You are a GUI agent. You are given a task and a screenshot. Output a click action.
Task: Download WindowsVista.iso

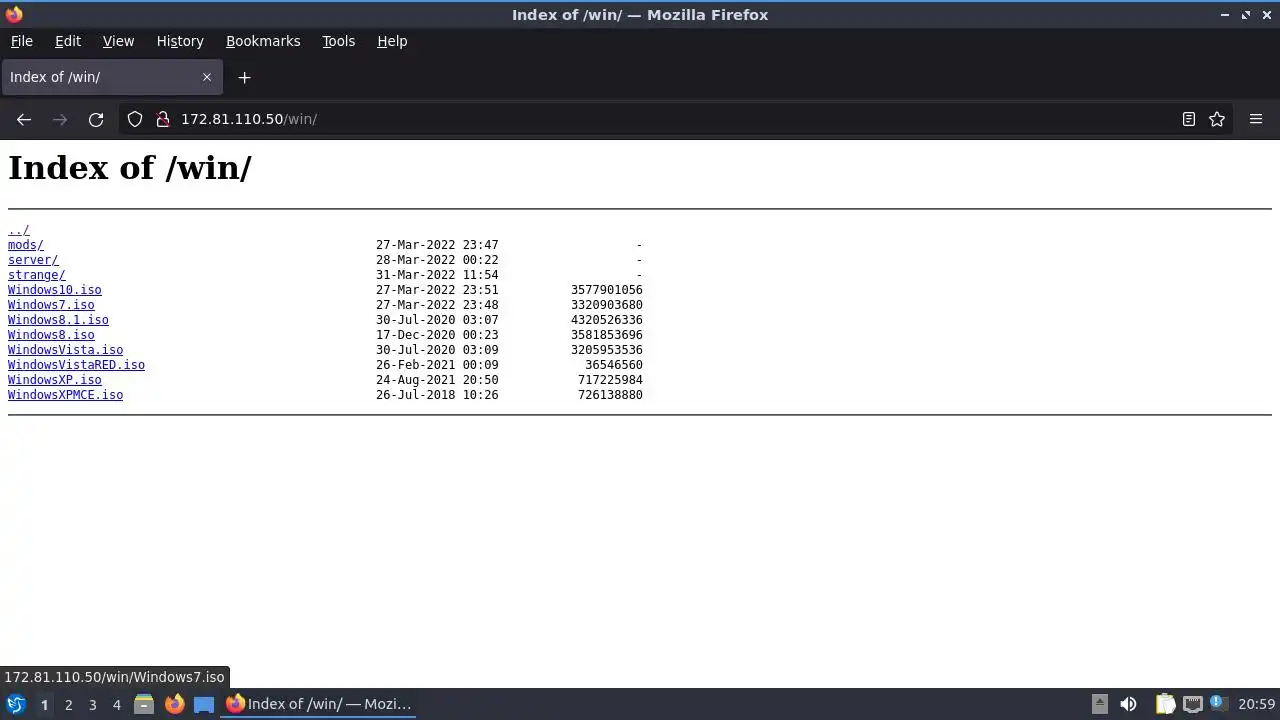click(x=66, y=350)
